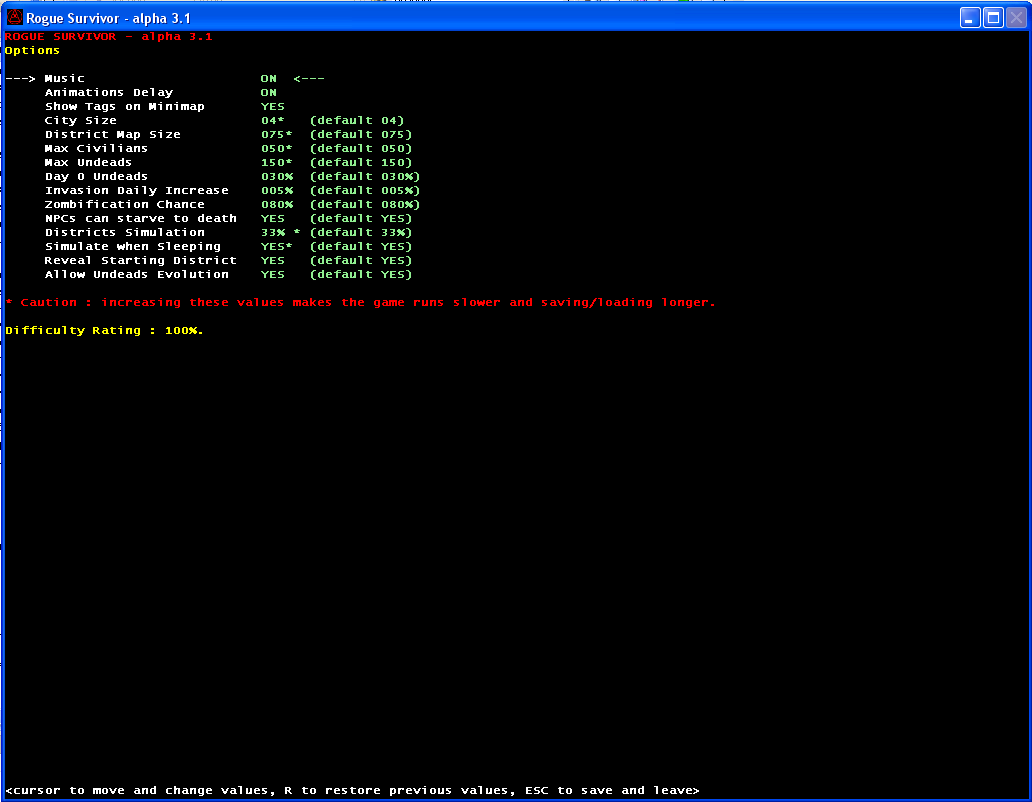
Task: Select the Animations Delay option
Action: tap(109, 92)
